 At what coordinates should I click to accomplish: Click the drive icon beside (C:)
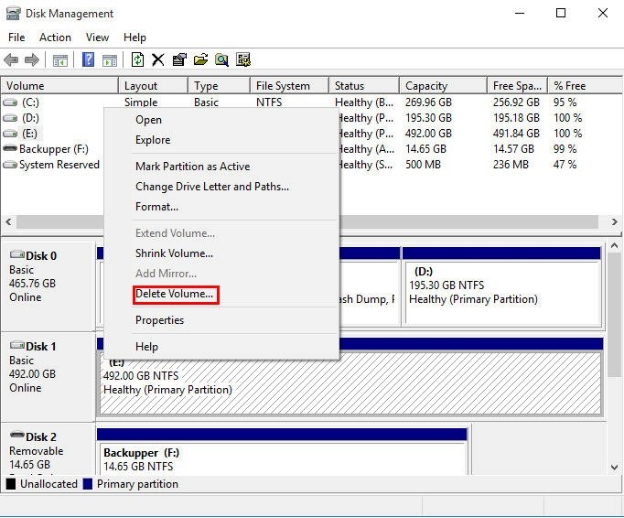pyautogui.click(x=10, y=103)
